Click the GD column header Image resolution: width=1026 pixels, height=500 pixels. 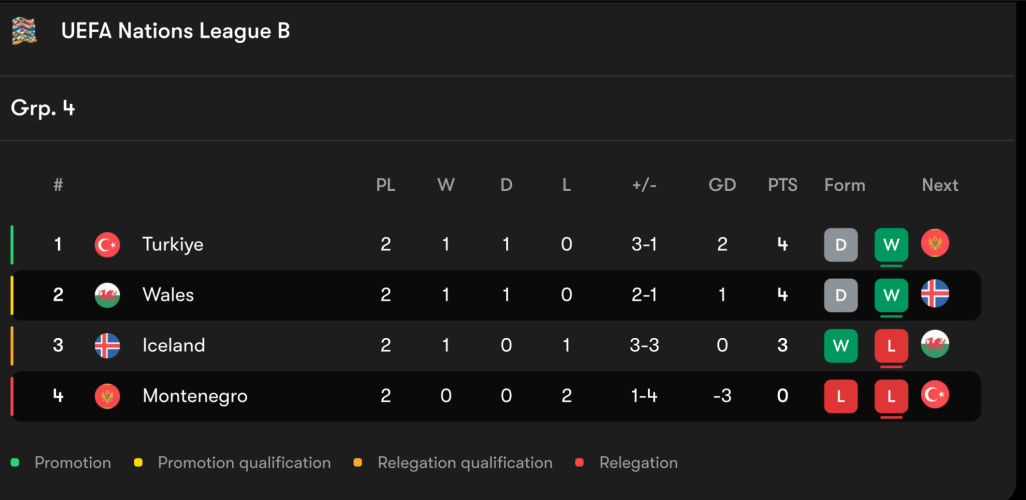pyautogui.click(x=722, y=185)
